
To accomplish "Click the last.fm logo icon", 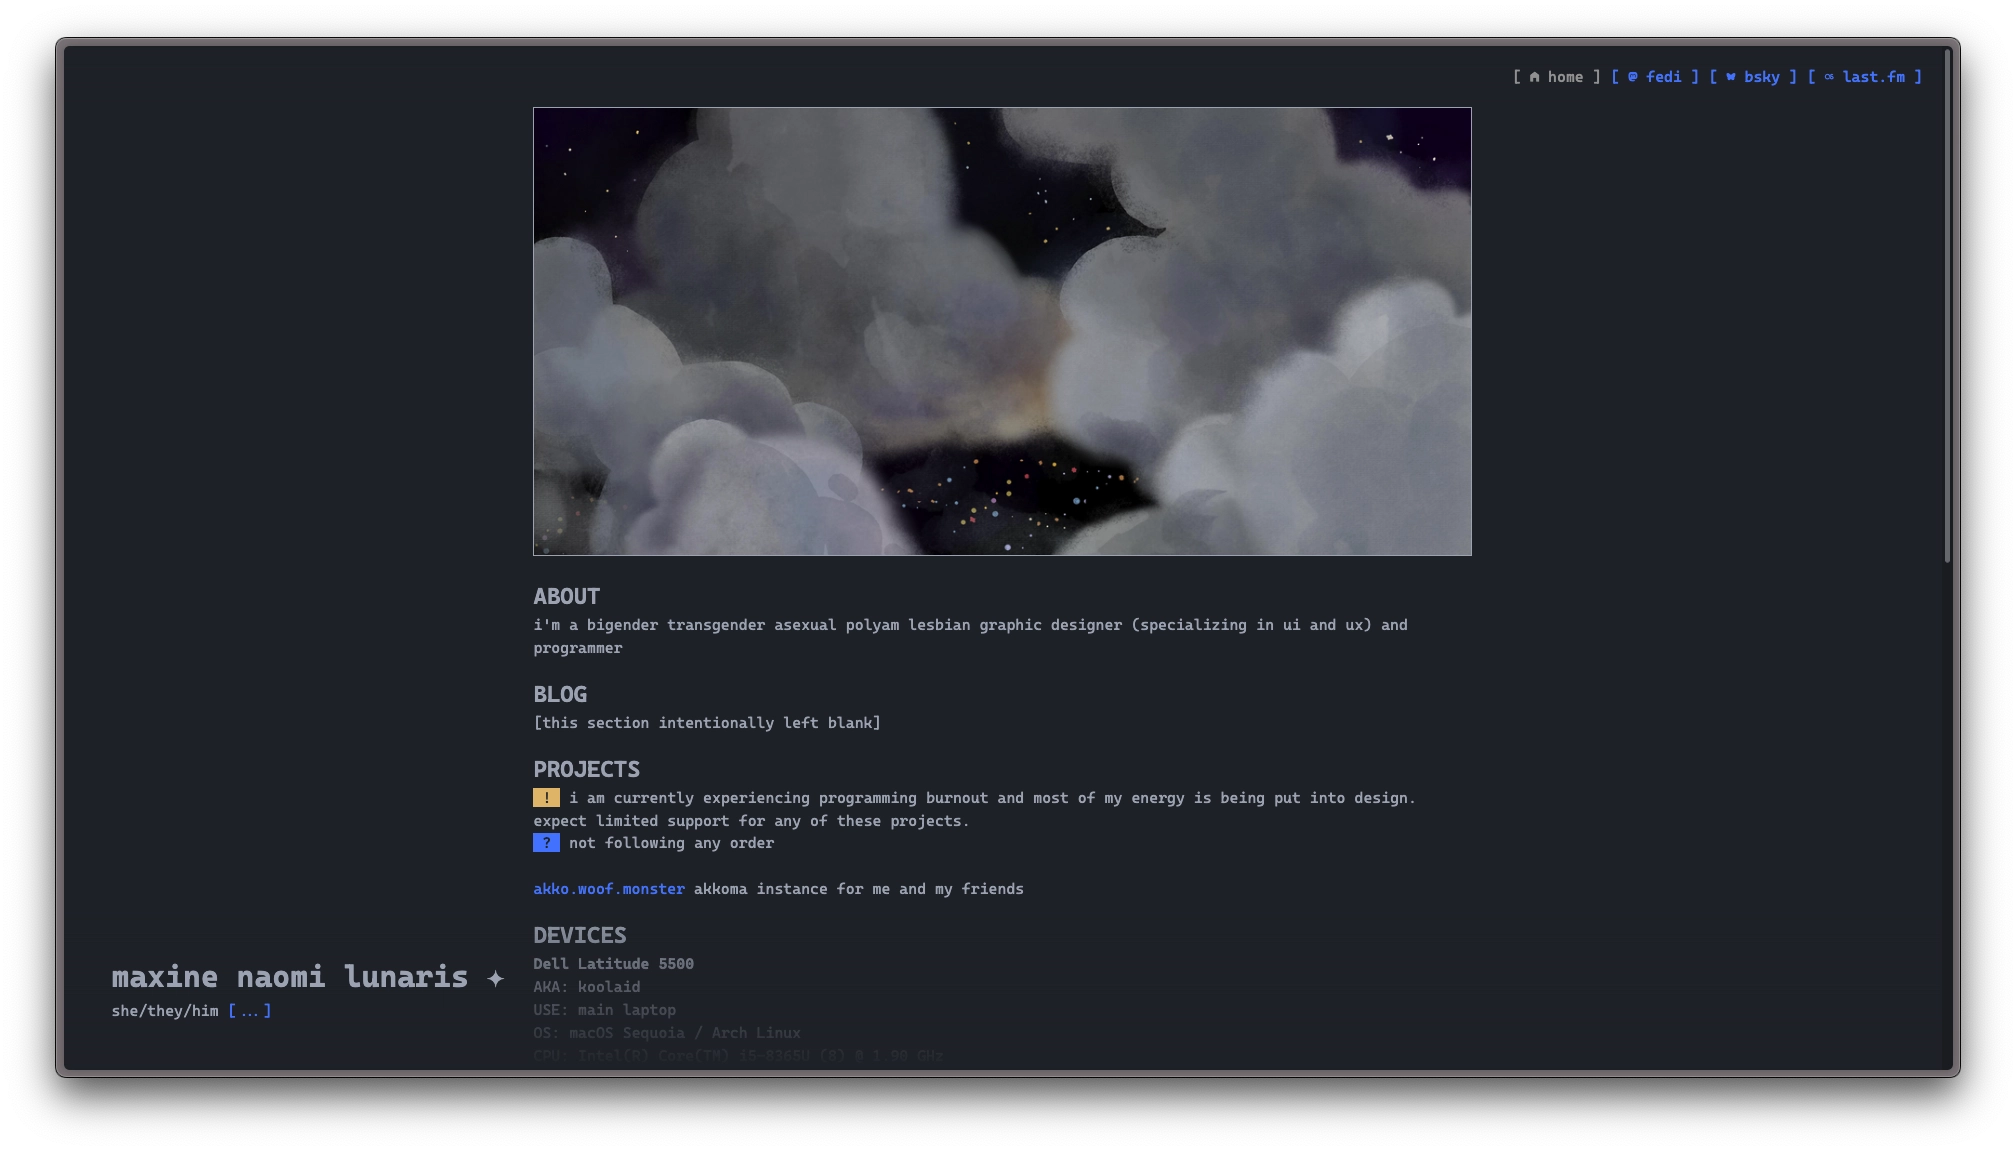I will [x=1829, y=77].
